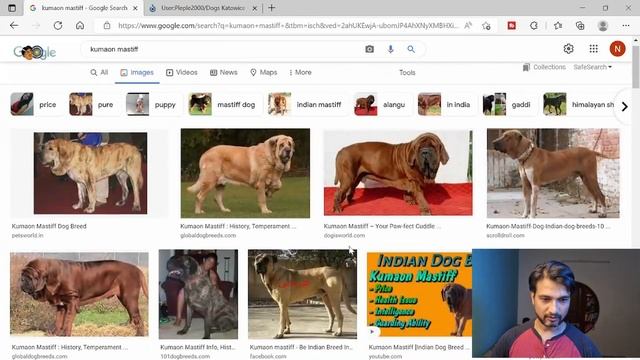The height and width of the screenshot is (360, 640).
Task: Submit search with the magnifier icon
Action: click(x=411, y=49)
